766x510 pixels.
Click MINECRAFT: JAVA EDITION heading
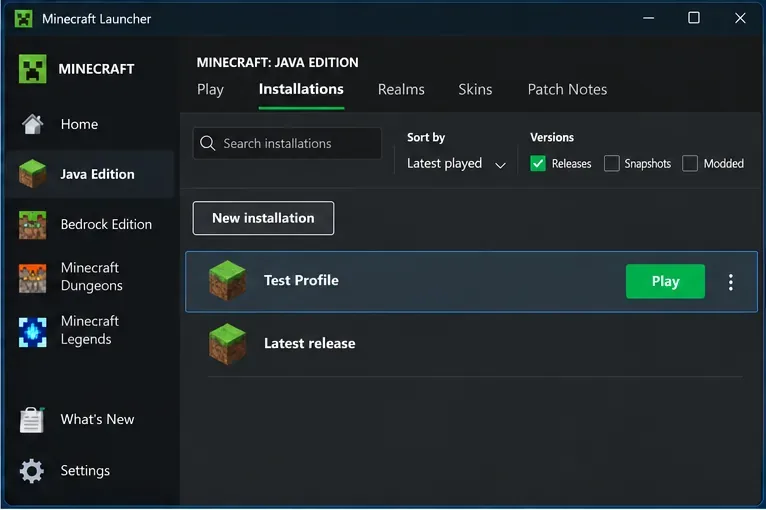pos(277,63)
